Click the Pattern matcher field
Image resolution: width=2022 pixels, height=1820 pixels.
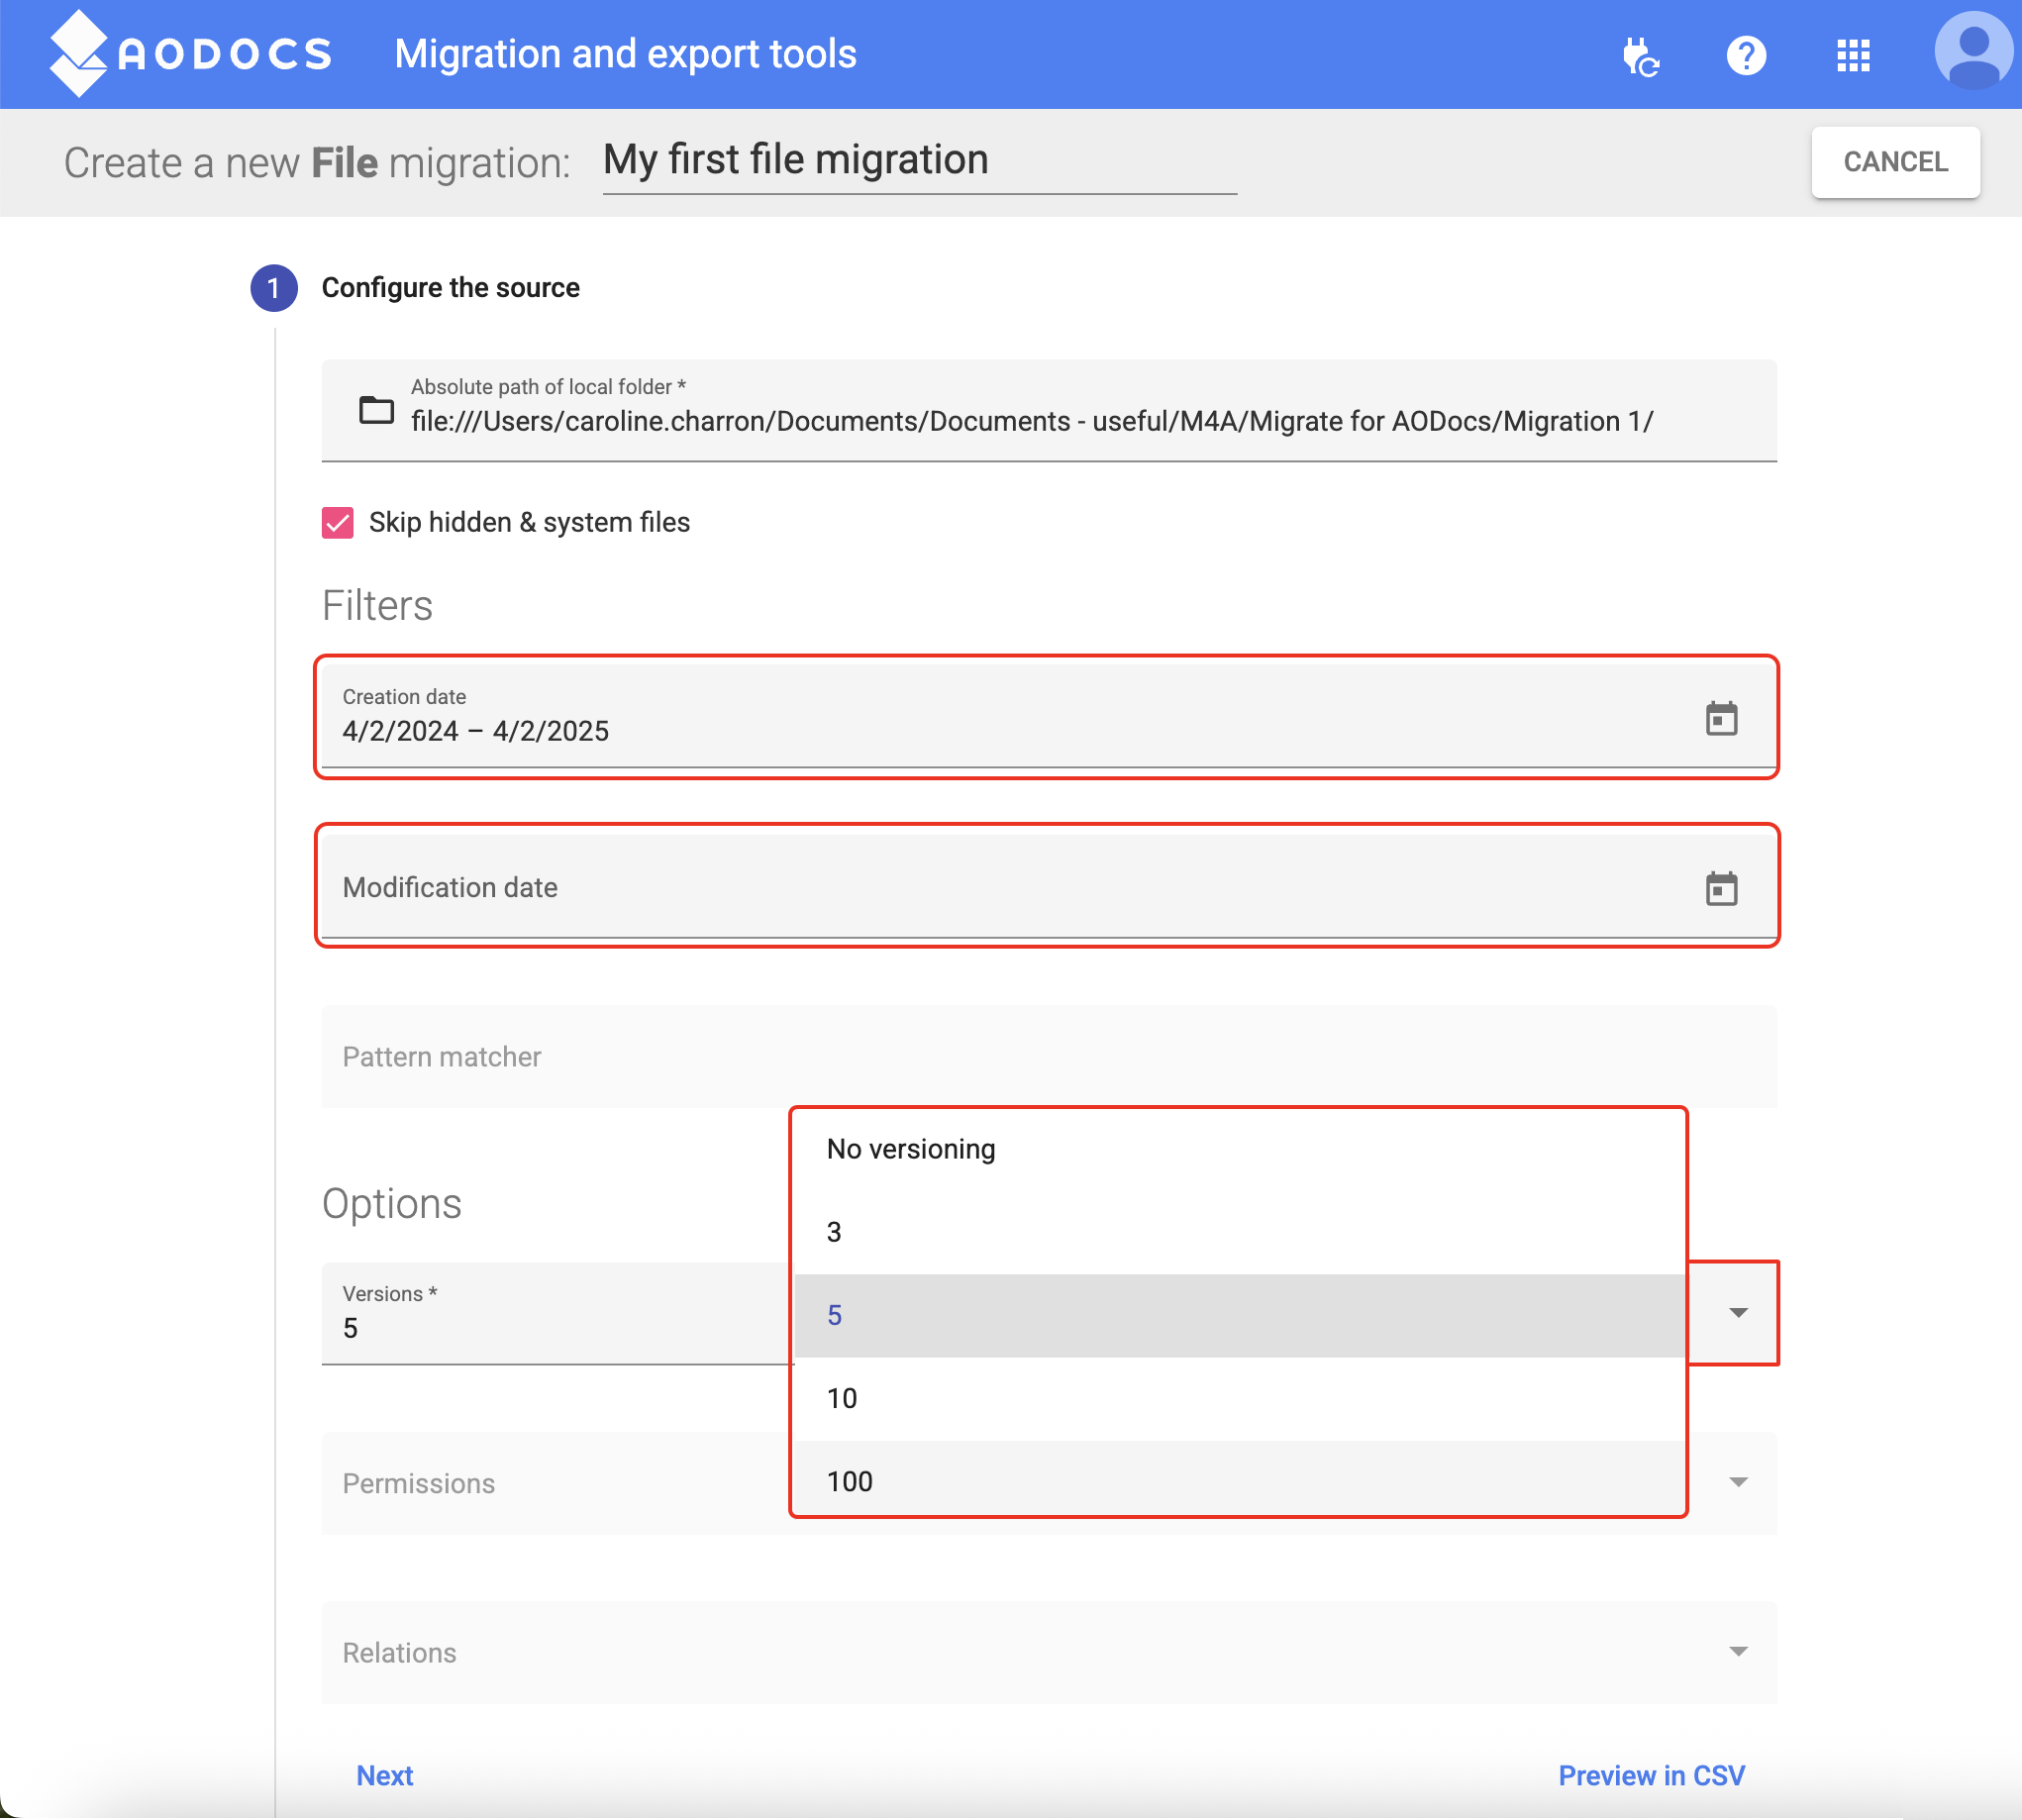tap(1049, 1056)
